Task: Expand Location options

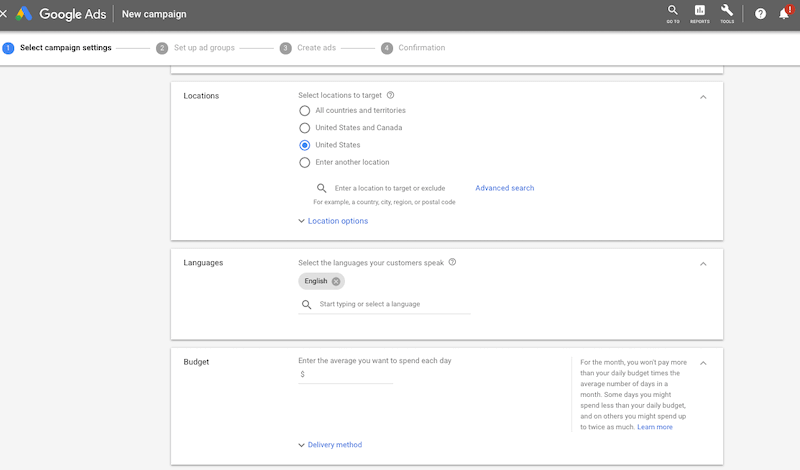Action: (333, 221)
